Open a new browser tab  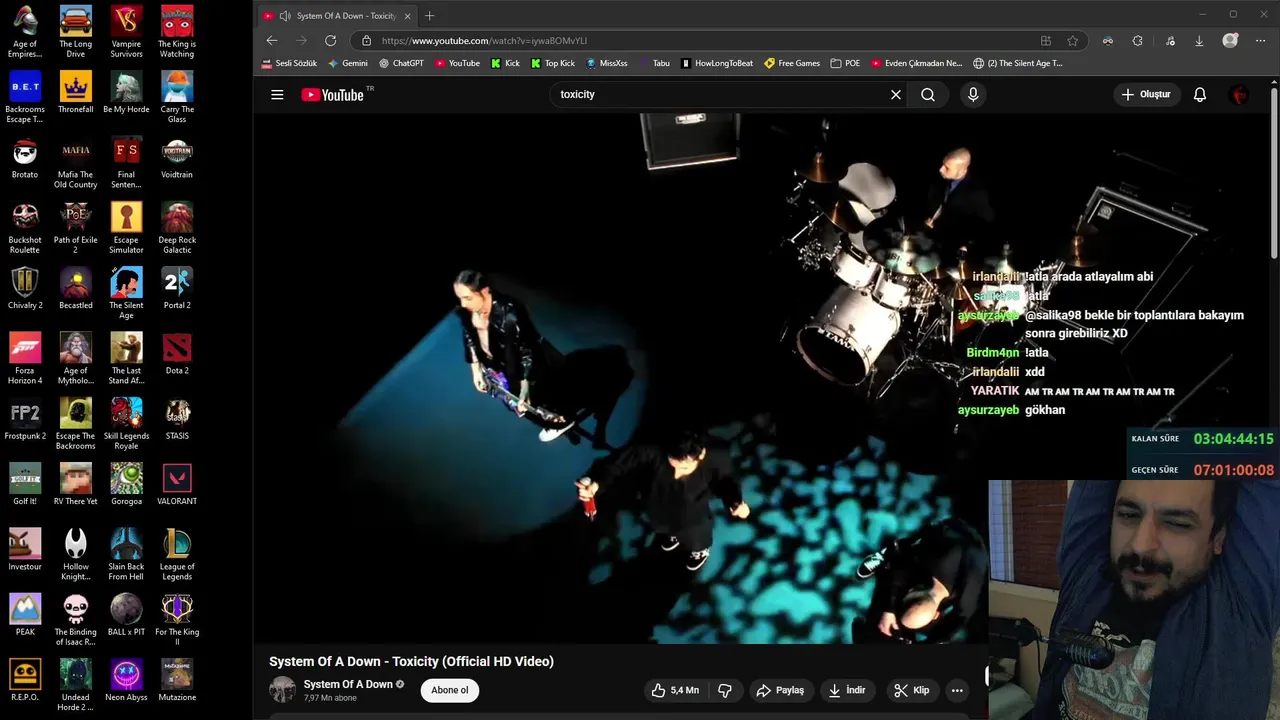tap(430, 16)
